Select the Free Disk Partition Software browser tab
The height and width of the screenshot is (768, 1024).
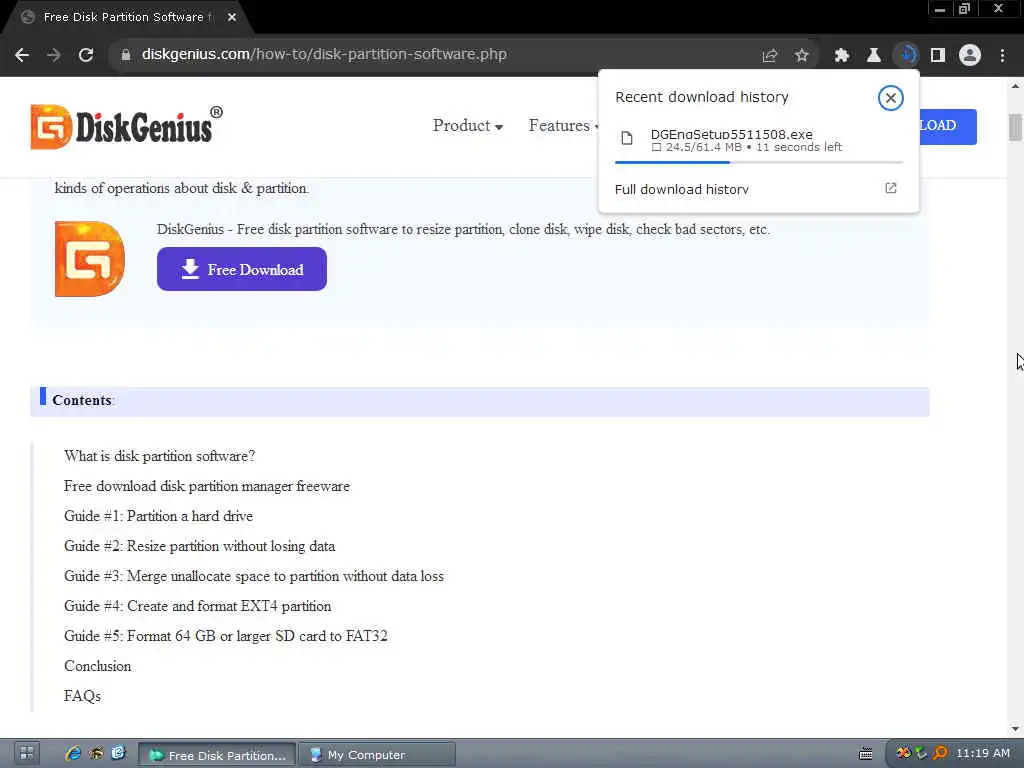click(x=124, y=18)
